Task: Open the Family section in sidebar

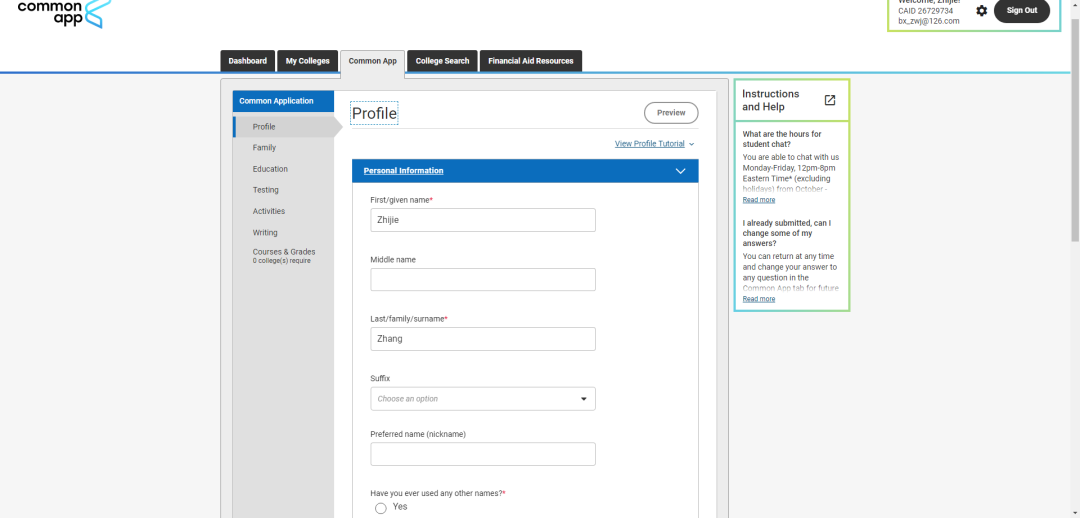Action: pyautogui.click(x=264, y=148)
